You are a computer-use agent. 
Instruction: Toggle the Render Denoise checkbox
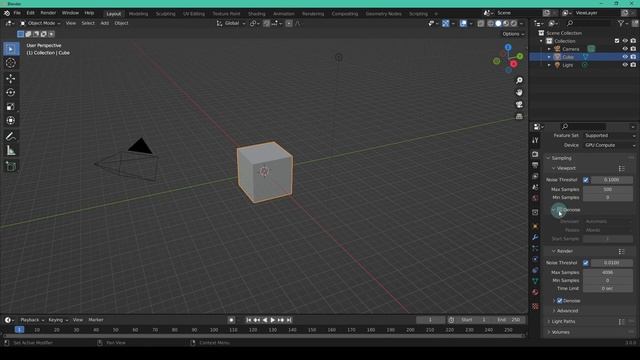click(560, 301)
